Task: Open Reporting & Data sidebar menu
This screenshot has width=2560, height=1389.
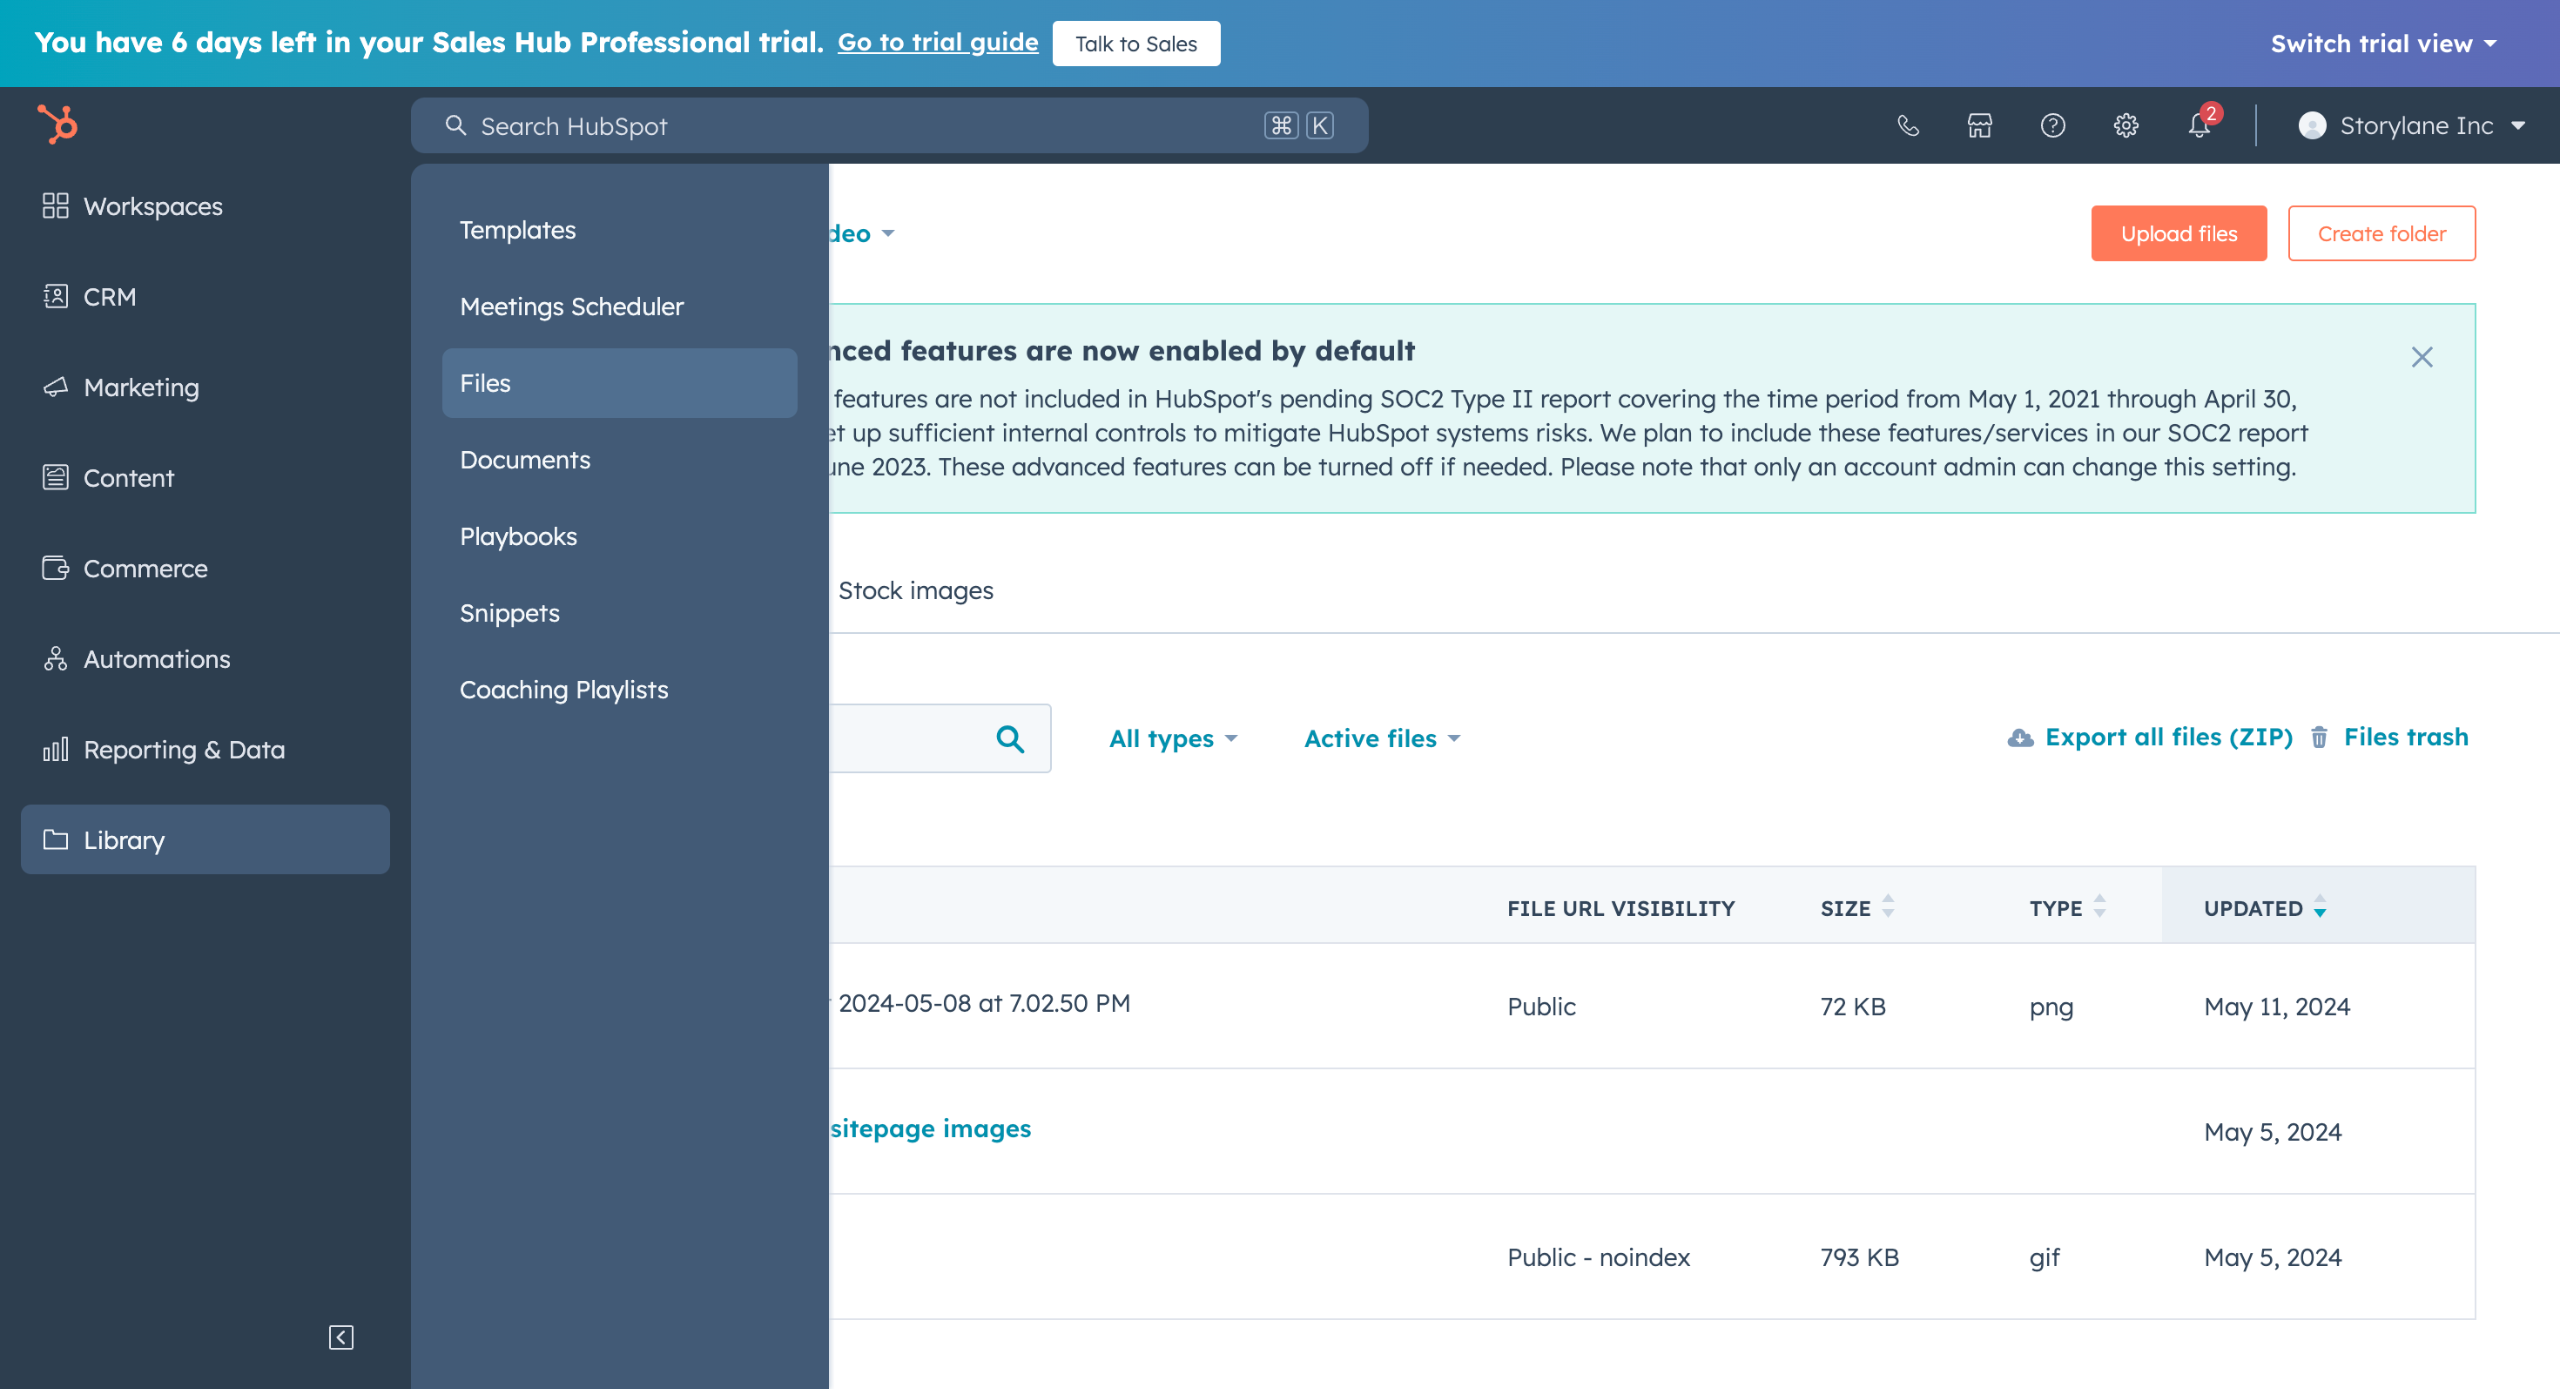Action: tap(205, 749)
